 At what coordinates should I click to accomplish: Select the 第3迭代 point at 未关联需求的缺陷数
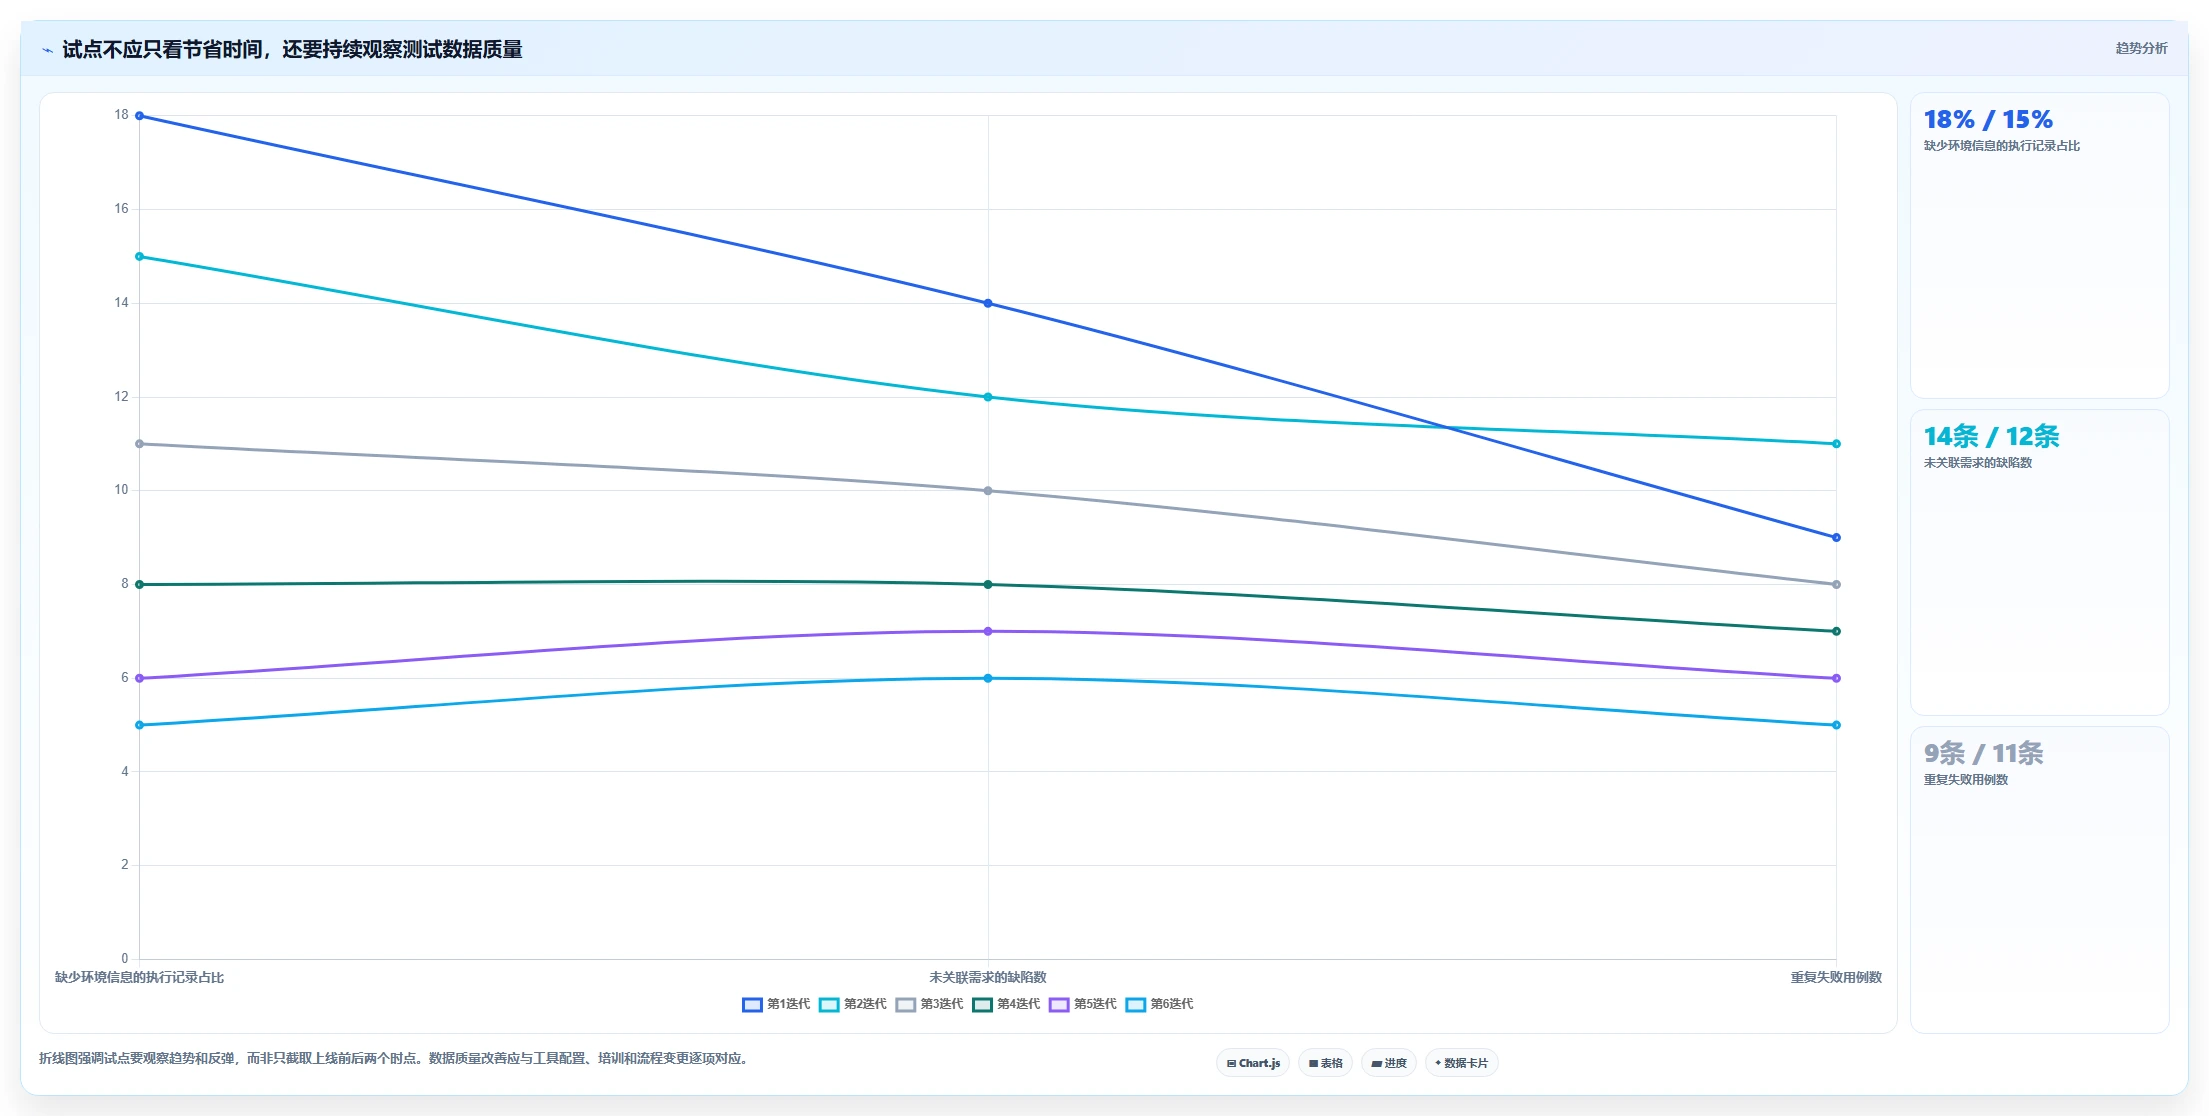pyautogui.click(x=988, y=491)
